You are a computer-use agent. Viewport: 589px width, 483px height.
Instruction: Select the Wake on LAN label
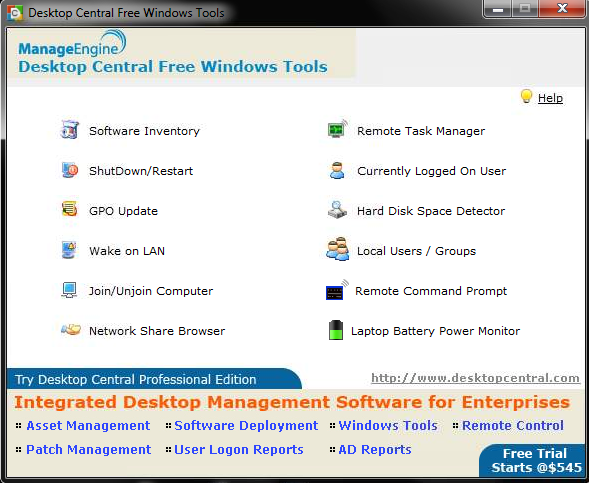[x=127, y=251]
